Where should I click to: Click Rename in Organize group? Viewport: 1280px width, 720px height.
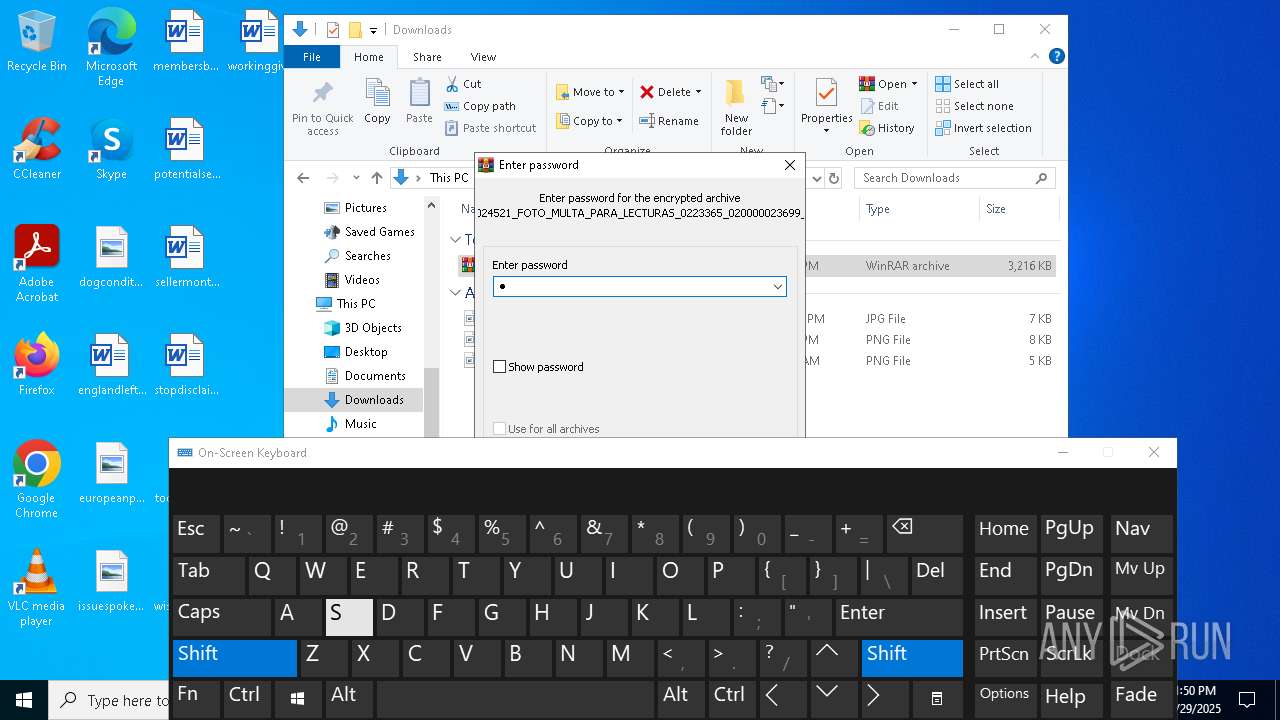[669, 121]
